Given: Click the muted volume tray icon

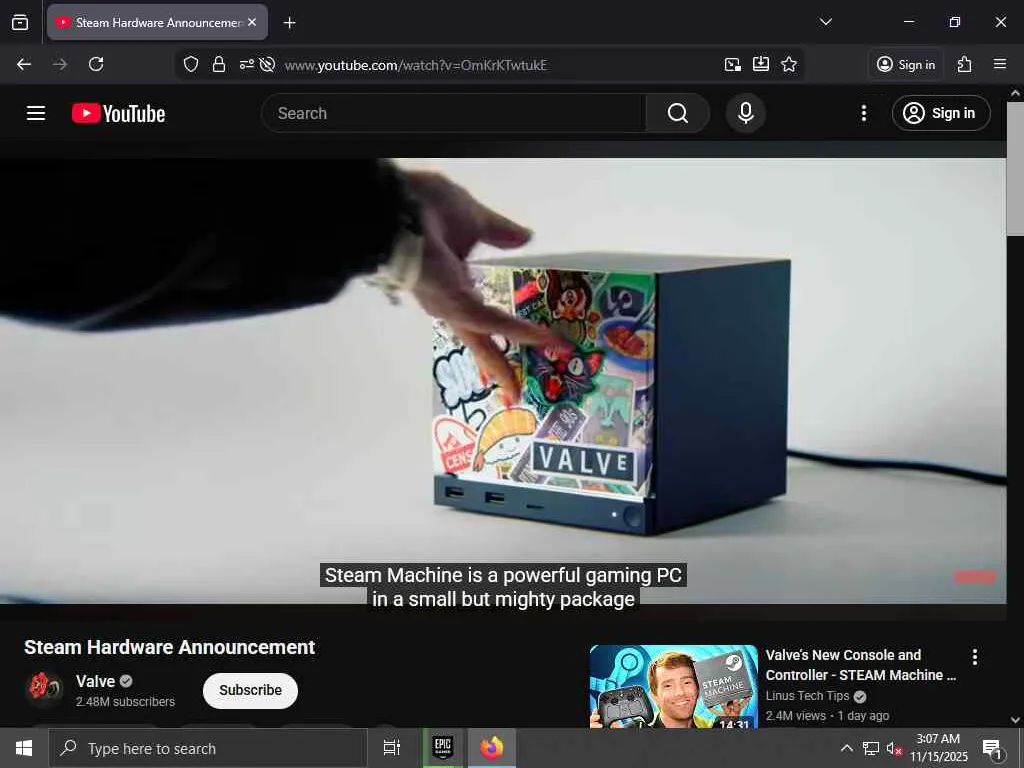Looking at the screenshot, I should click(x=894, y=748).
